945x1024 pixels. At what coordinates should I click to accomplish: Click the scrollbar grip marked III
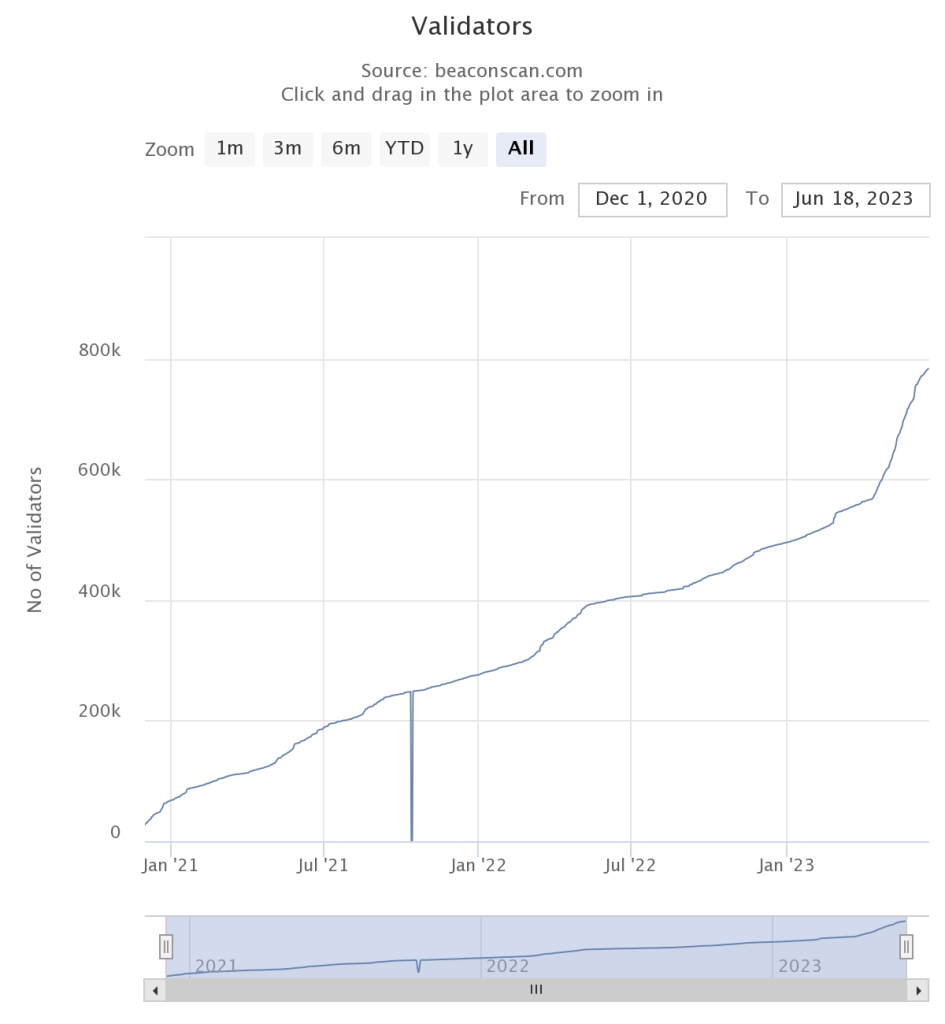tap(536, 990)
